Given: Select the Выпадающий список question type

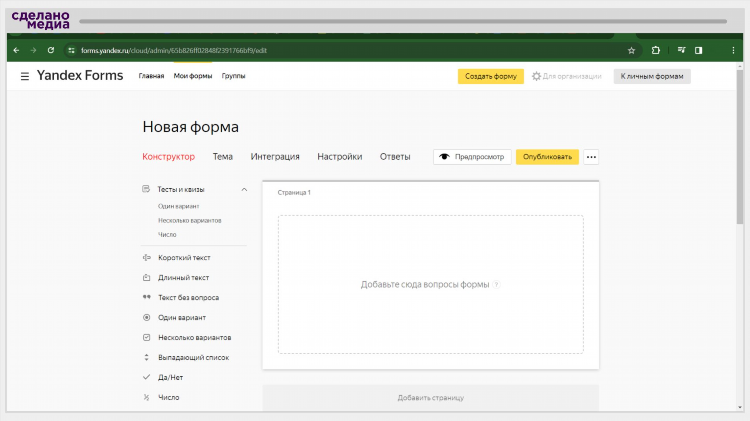Looking at the screenshot, I should click(193, 357).
